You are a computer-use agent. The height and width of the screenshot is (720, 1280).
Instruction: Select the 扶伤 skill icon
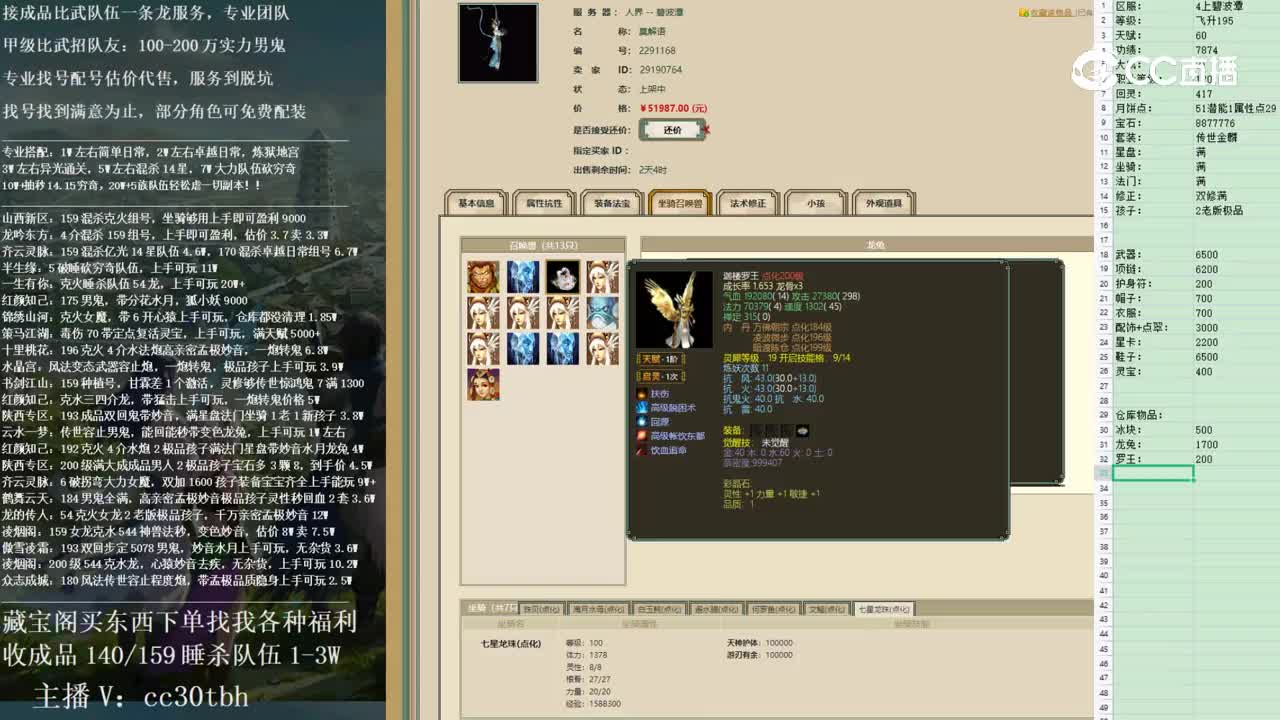642,393
